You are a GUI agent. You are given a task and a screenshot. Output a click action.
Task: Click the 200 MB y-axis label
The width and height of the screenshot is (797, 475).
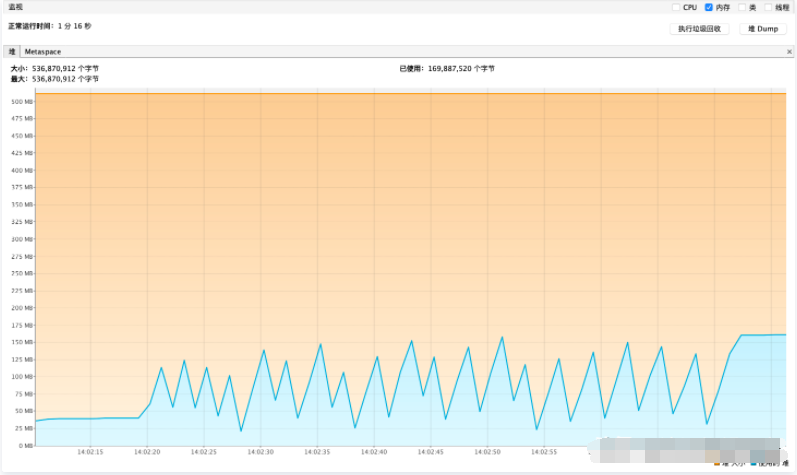[22, 308]
